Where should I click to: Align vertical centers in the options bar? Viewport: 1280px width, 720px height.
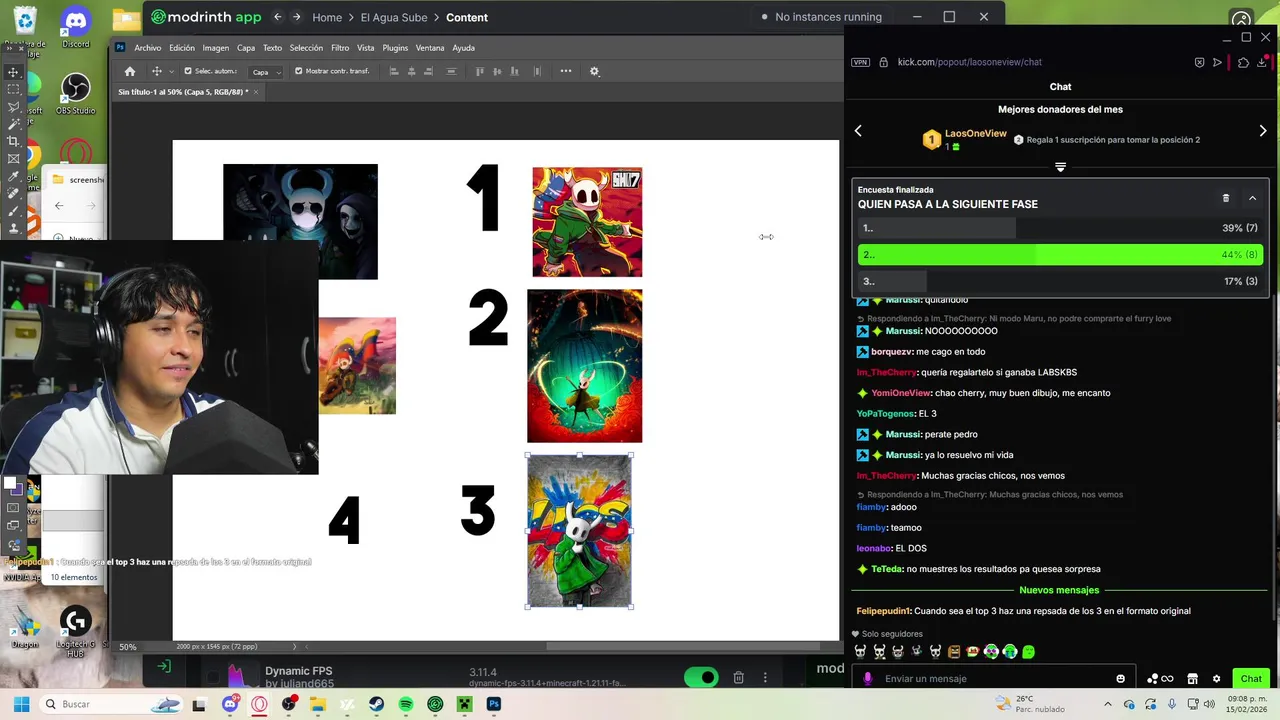click(497, 71)
